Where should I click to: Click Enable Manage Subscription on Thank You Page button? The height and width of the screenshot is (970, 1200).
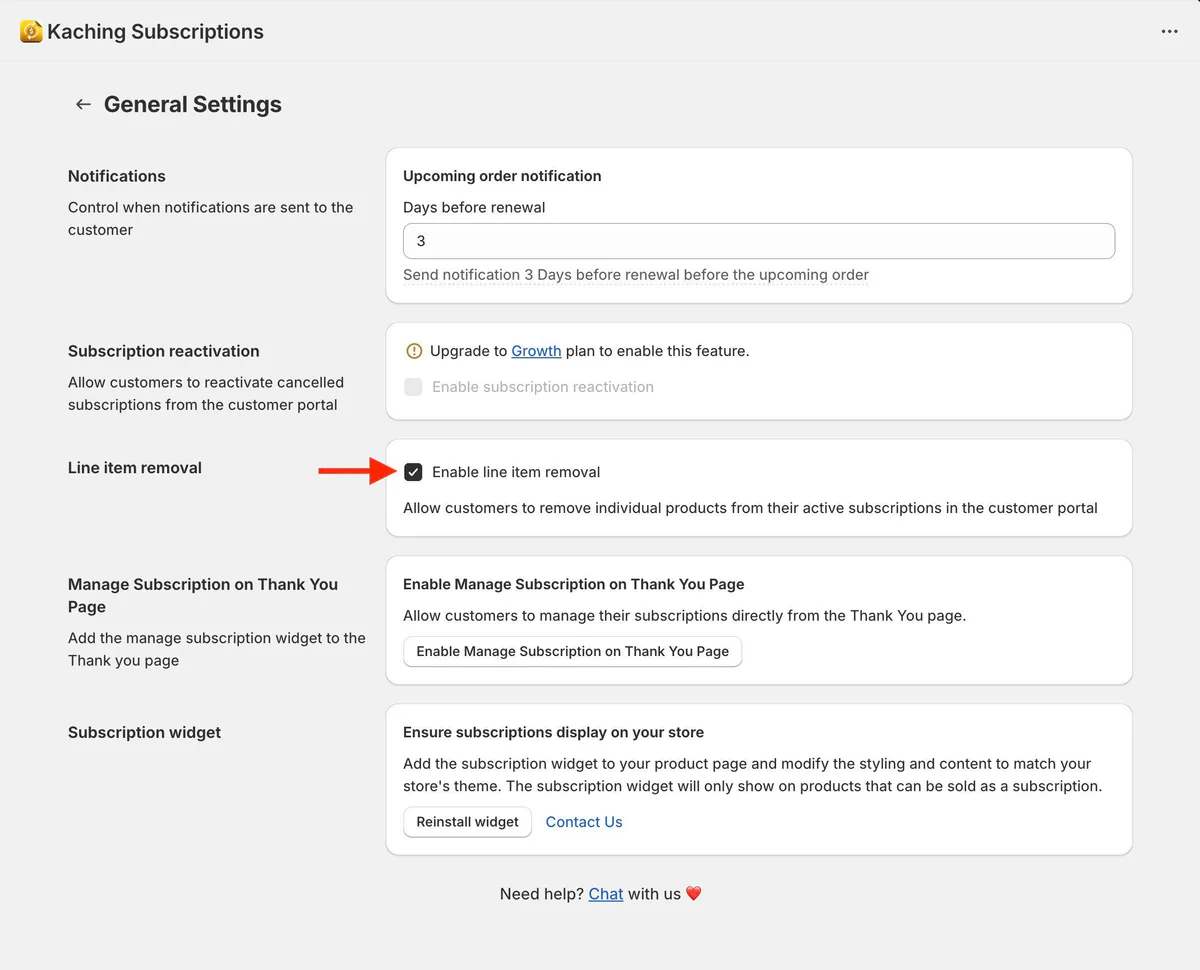pos(572,651)
